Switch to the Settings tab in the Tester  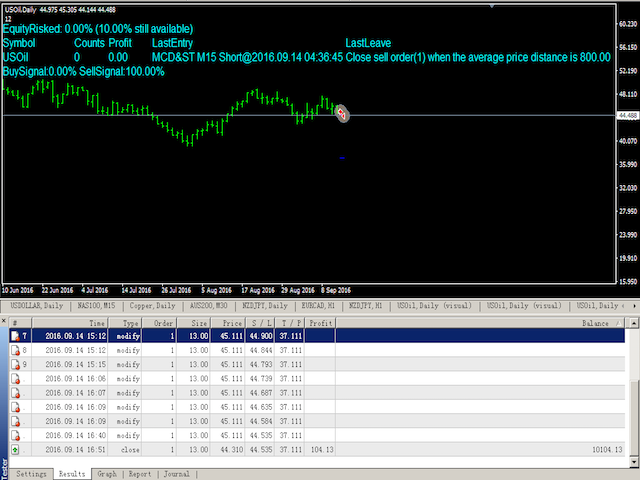[32, 473]
